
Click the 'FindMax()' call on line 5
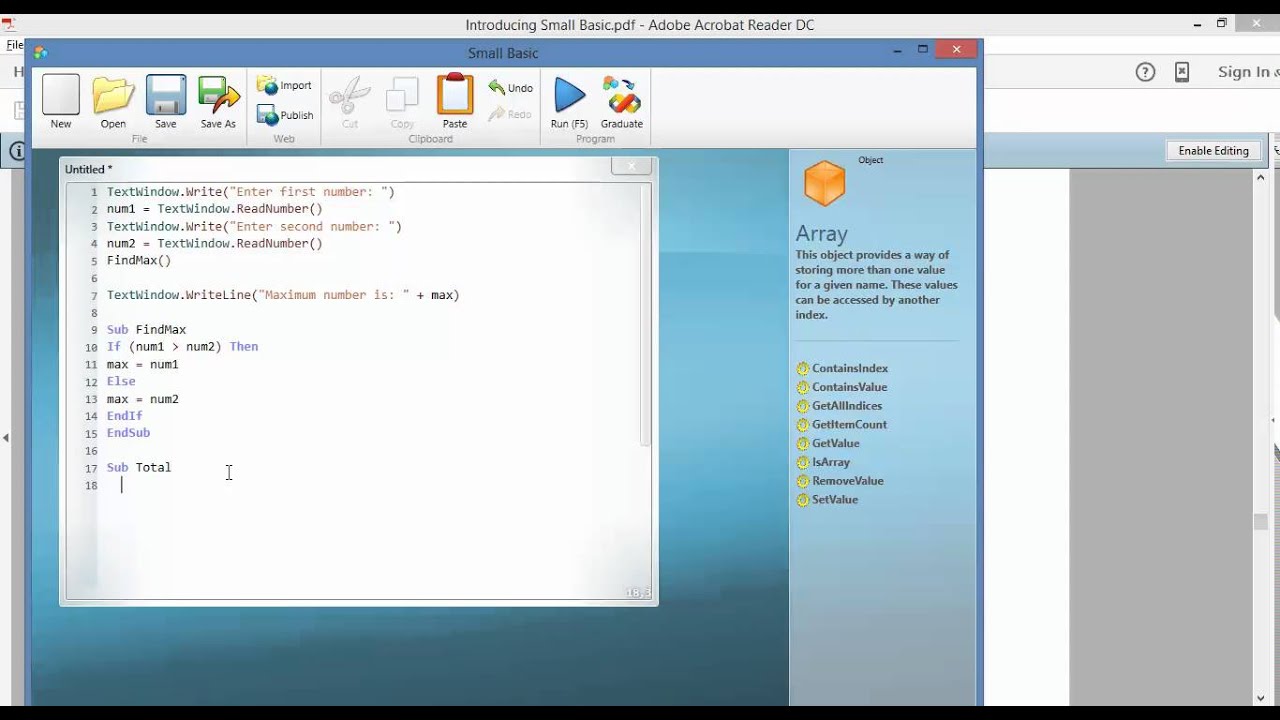[139, 261]
